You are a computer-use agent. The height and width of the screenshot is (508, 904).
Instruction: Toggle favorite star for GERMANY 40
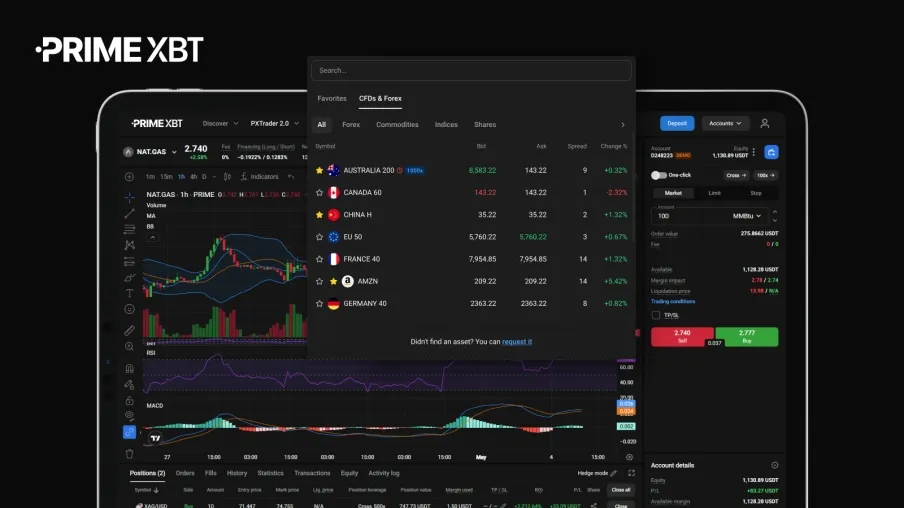click(319, 304)
